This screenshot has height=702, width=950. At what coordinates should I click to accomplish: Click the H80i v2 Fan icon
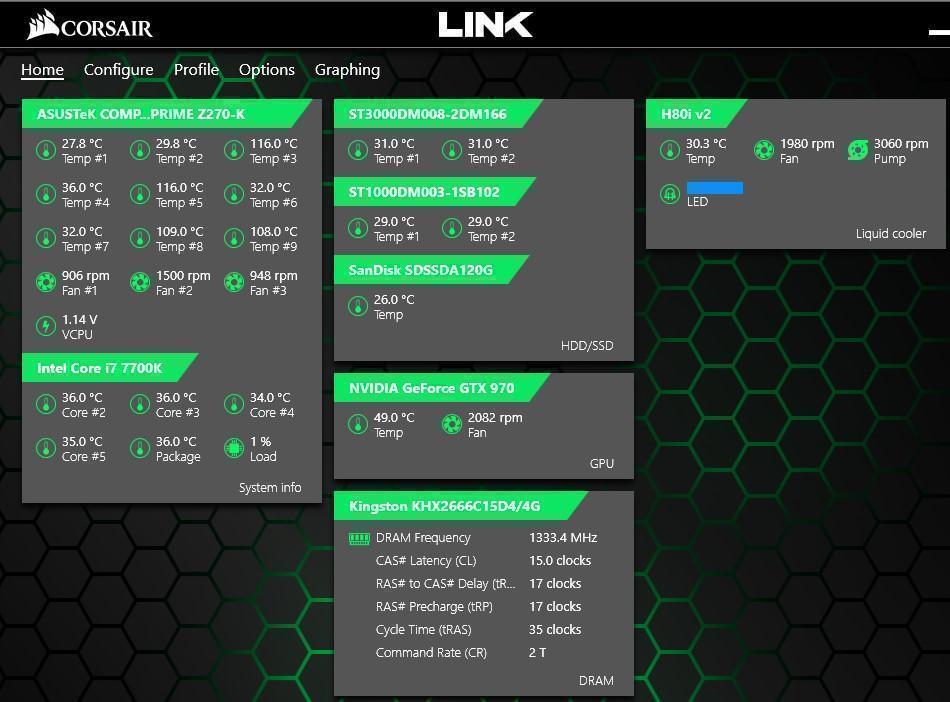[x=764, y=150]
